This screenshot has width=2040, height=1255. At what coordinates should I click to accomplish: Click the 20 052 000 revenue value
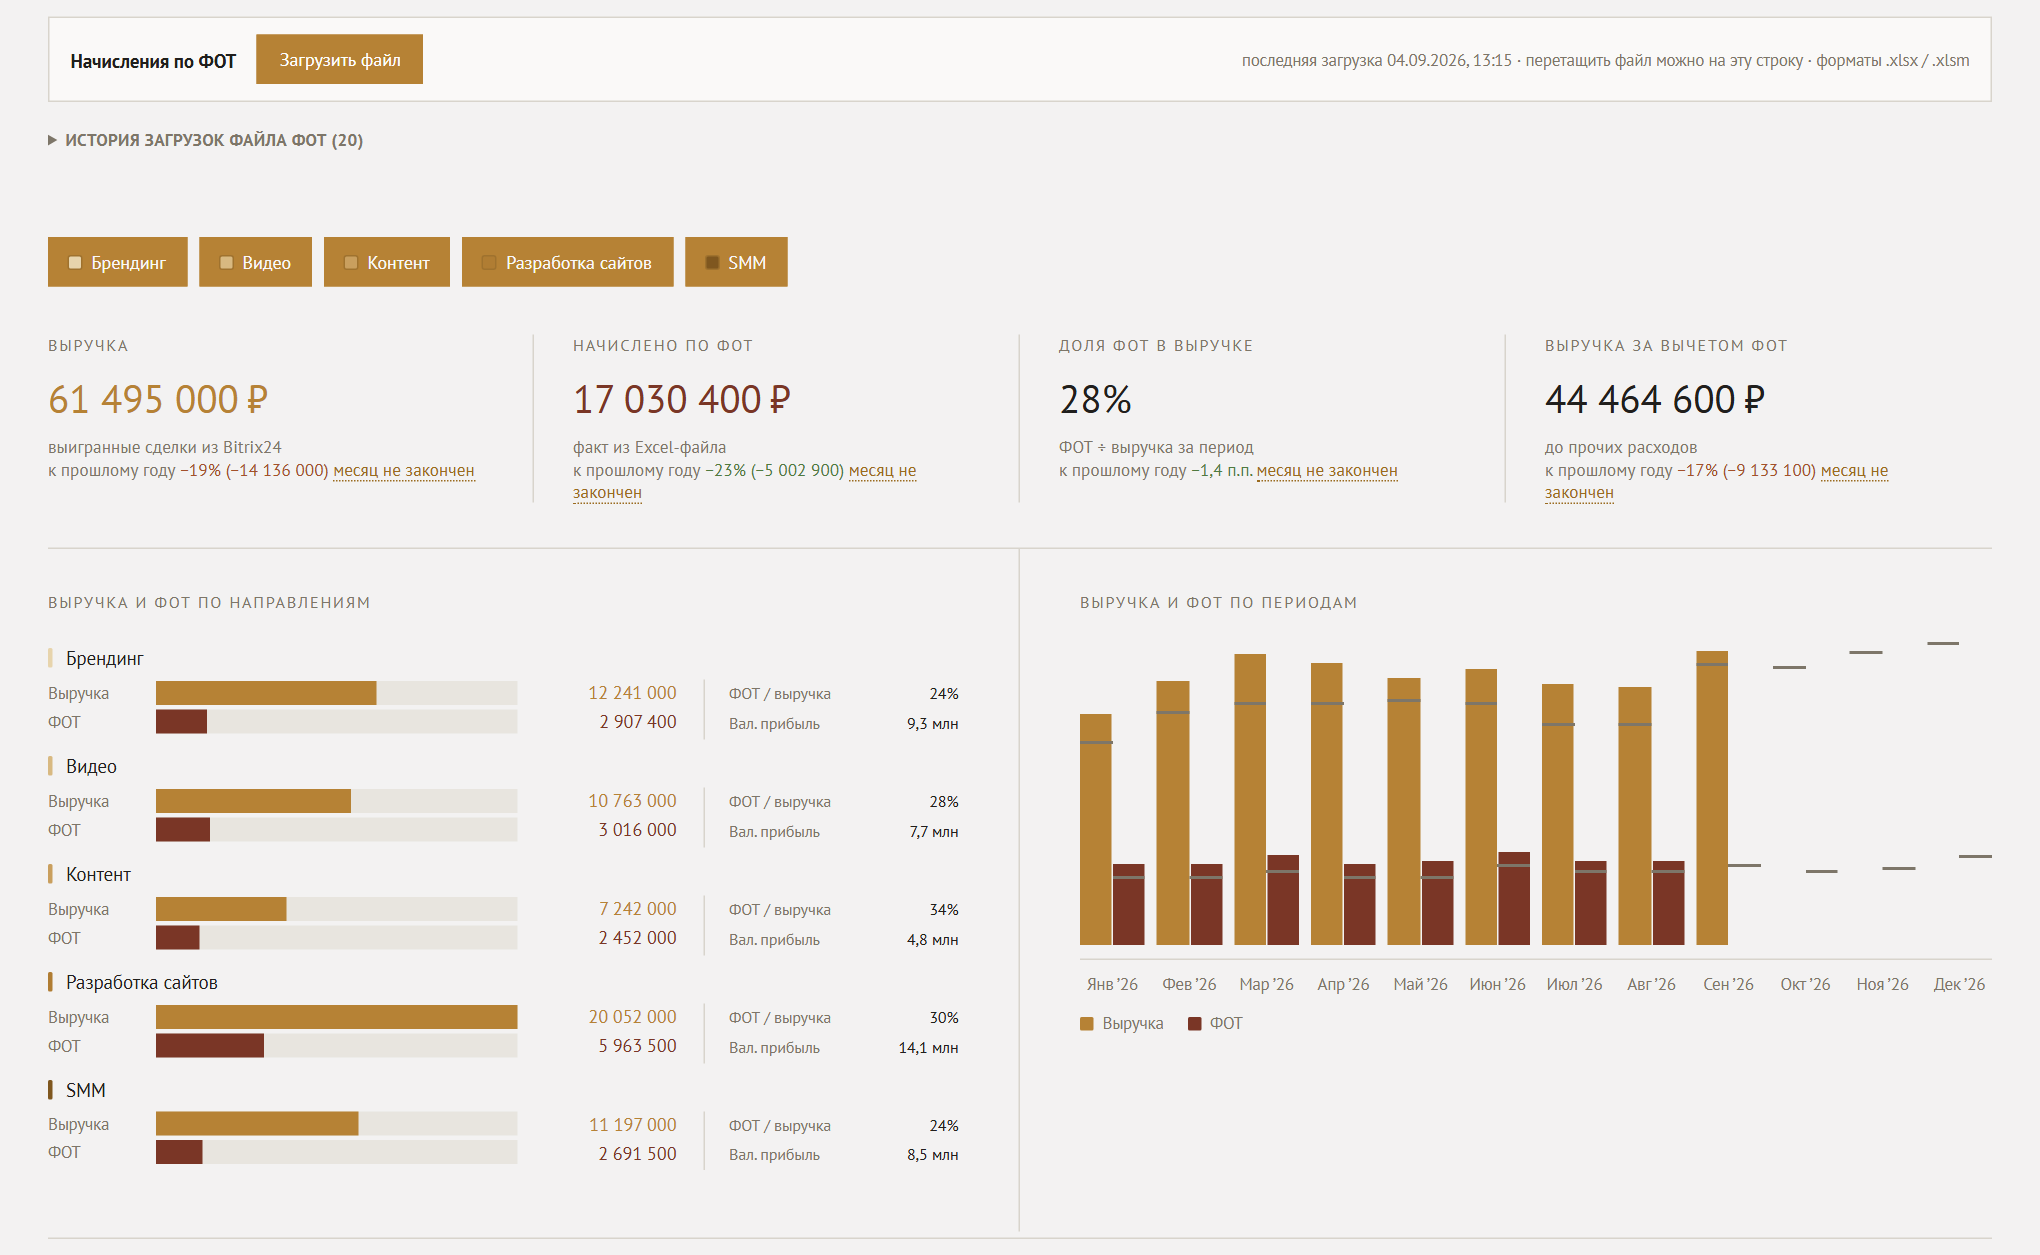point(632,1017)
